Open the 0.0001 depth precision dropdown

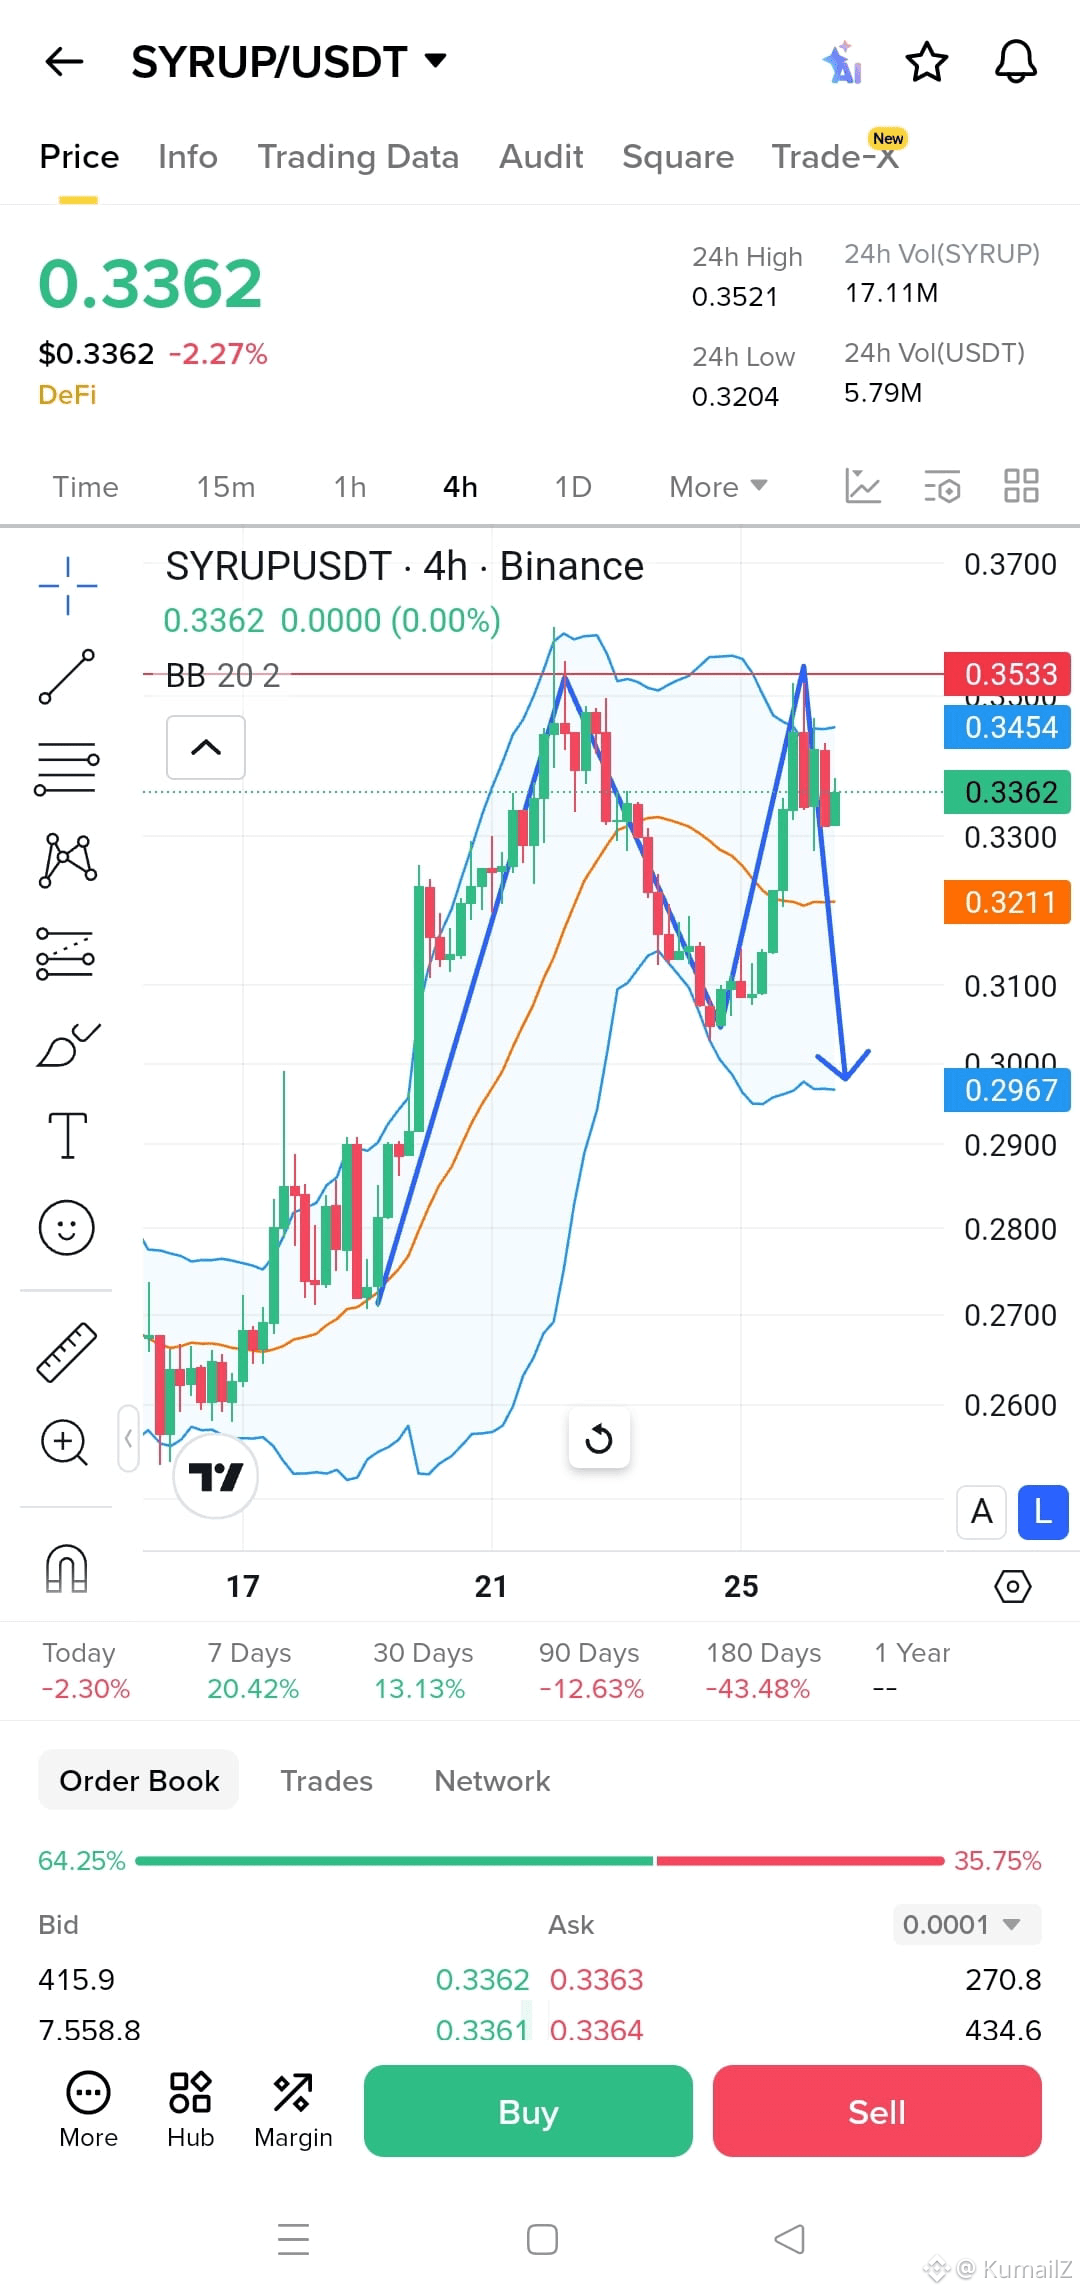point(967,1924)
